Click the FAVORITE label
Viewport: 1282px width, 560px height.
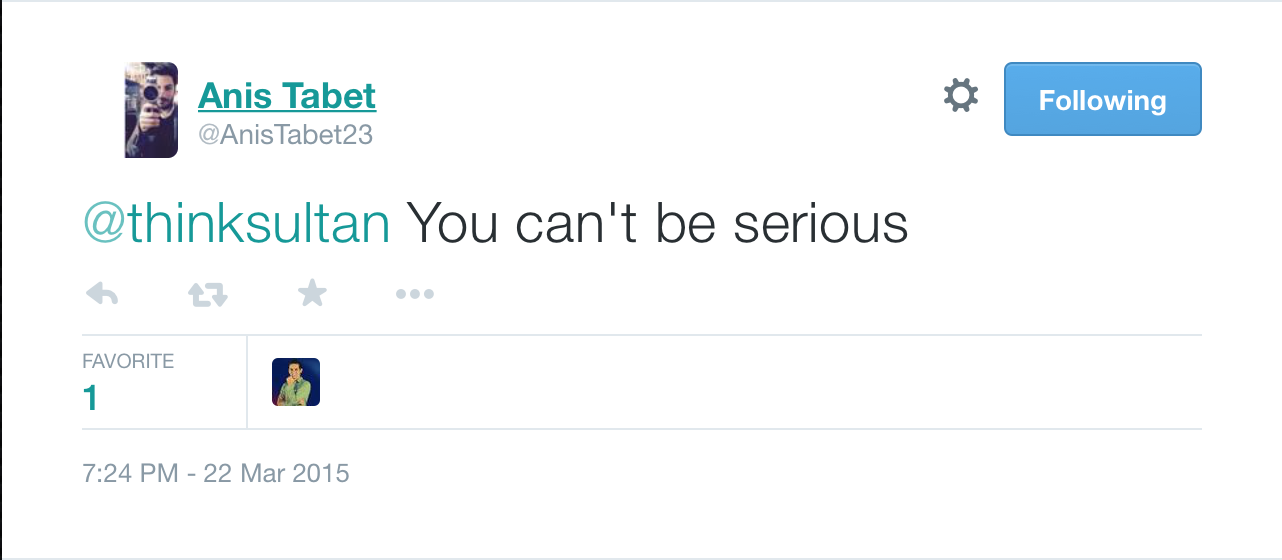point(128,361)
